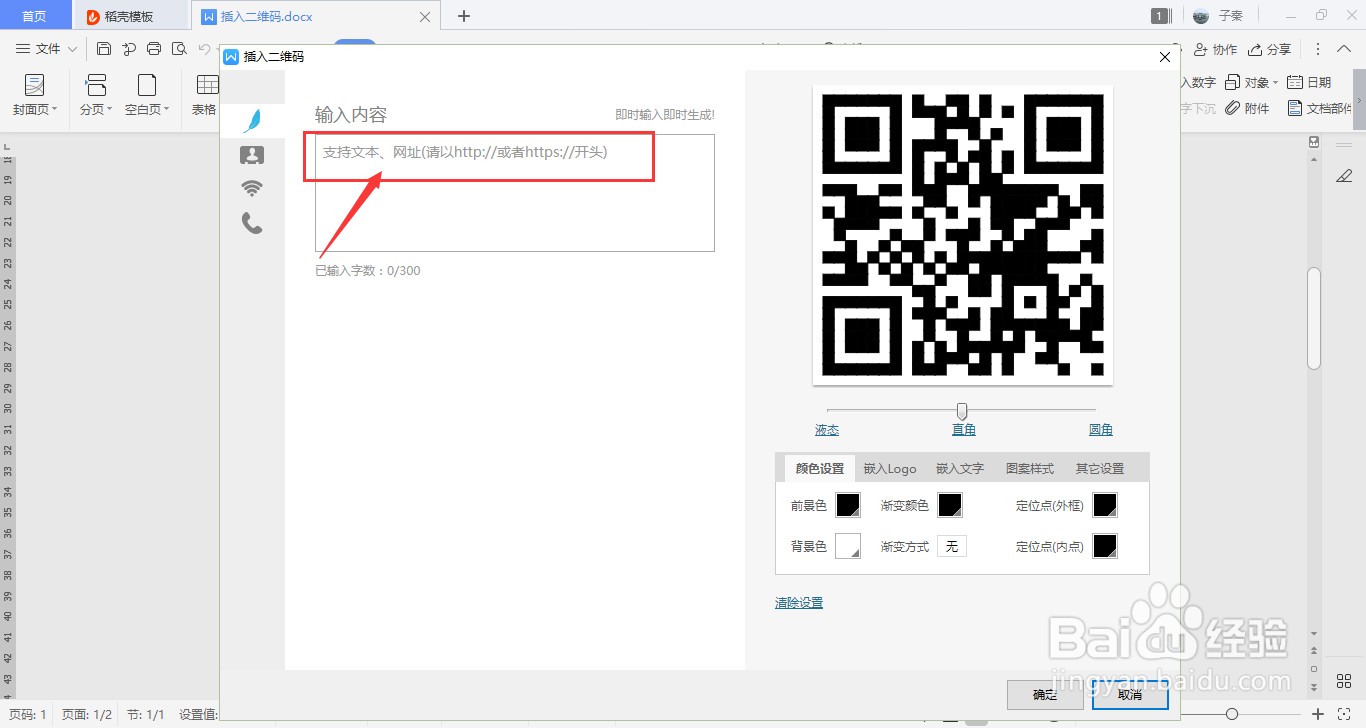Click the Print Preview magnifier icon
The height and width of the screenshot is (728, 1366).
click(179, 49)
